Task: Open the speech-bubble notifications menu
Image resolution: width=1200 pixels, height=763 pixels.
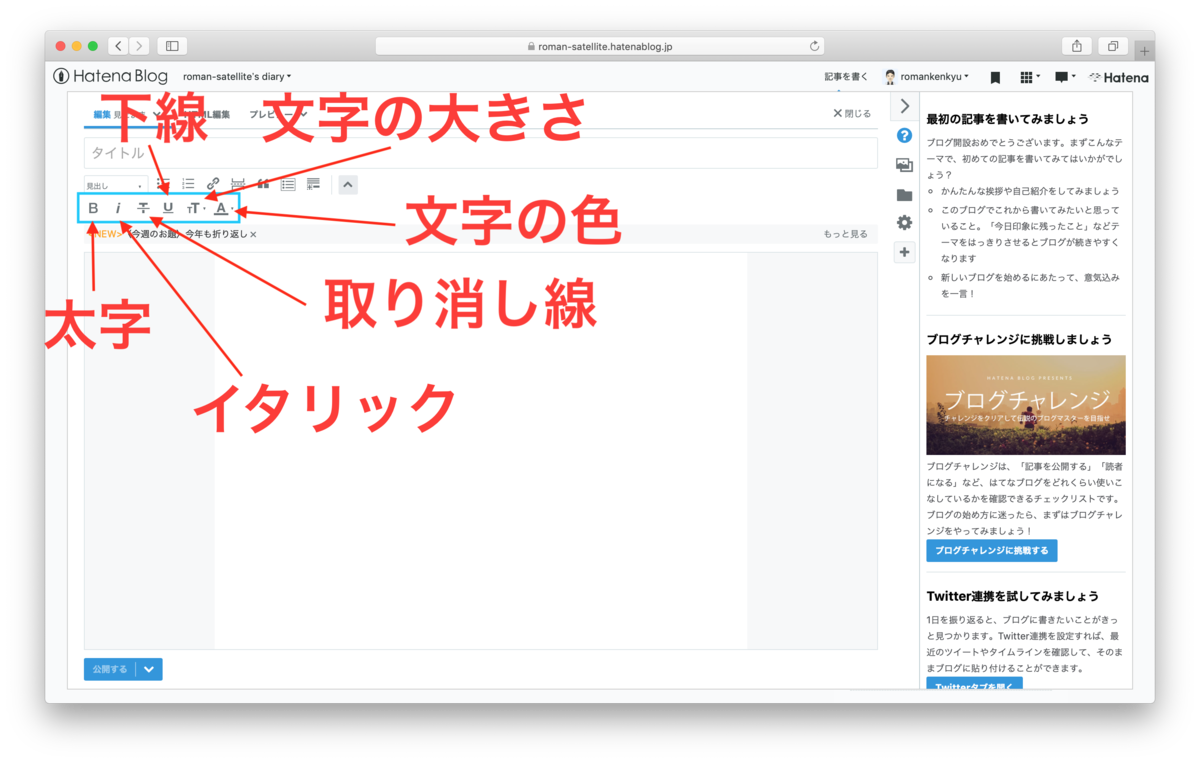Action: pos(1064,77)
